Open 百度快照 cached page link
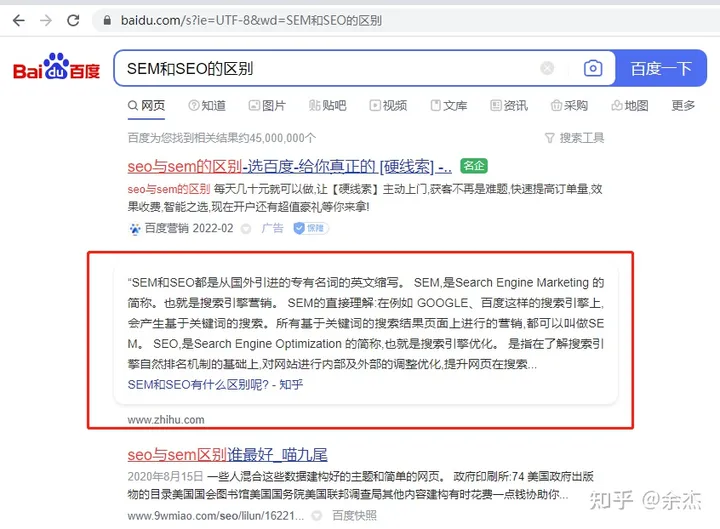 [x=354, y=516]
